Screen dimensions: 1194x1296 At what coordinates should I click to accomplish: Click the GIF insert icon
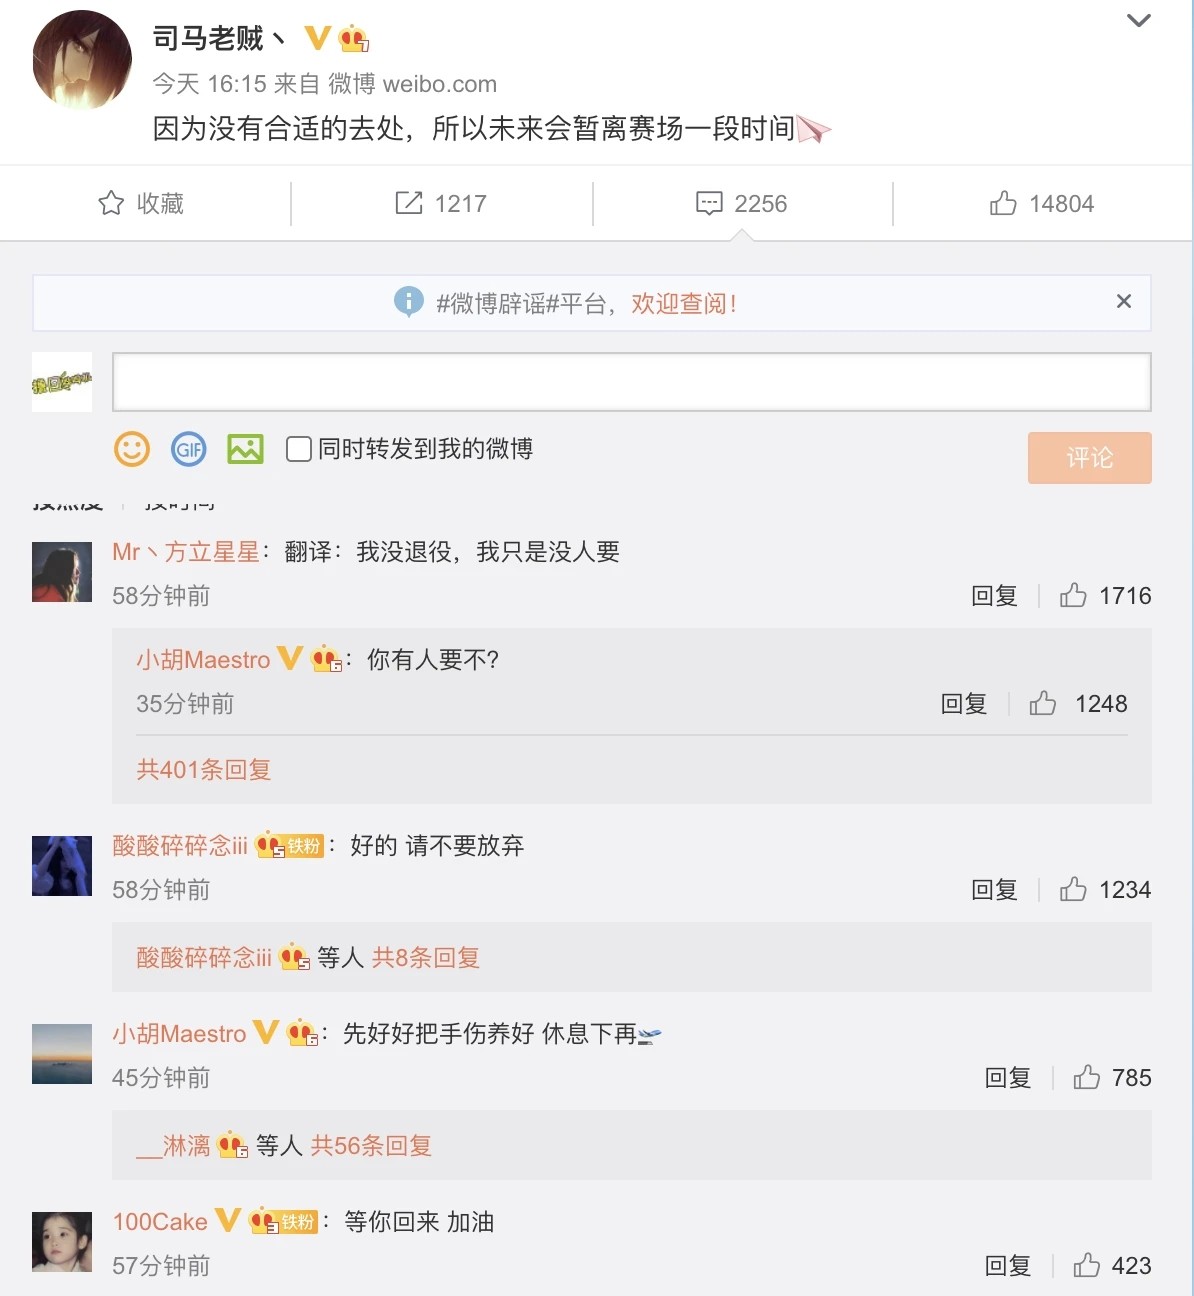pyautogui.click(x=188, y=449)
